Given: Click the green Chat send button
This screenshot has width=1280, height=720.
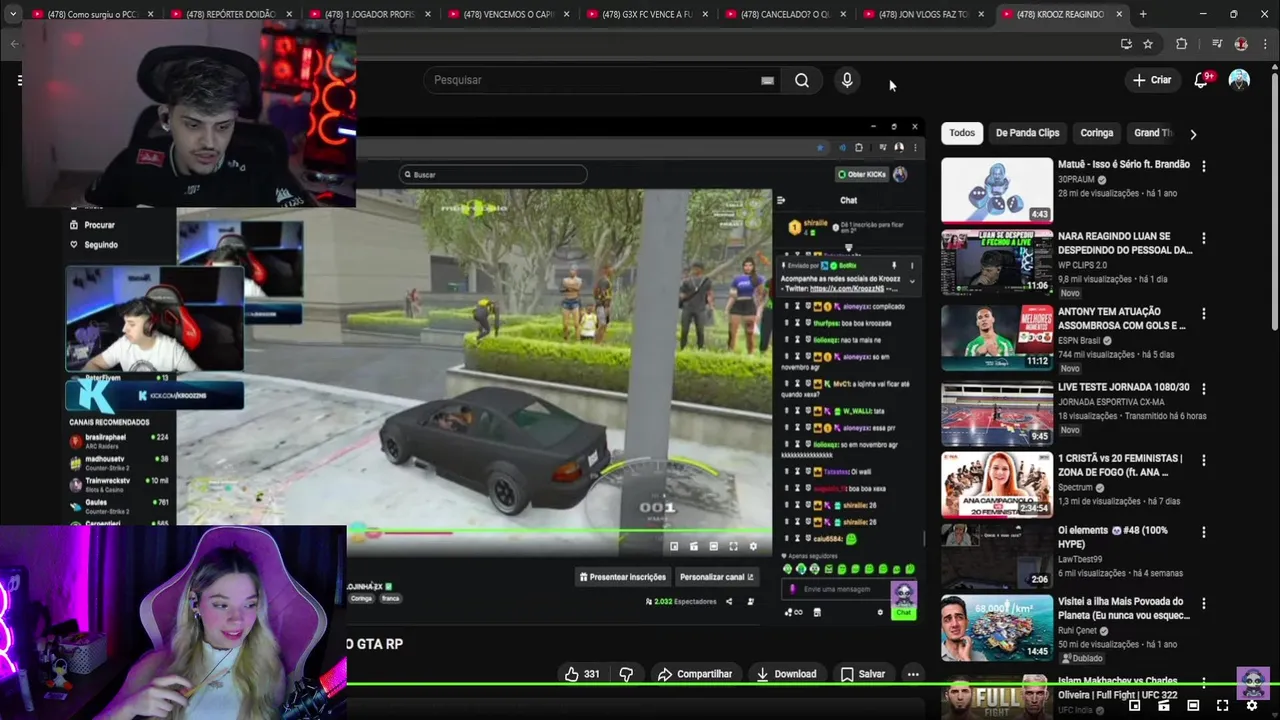Looking at the screenshot, I should click(x=903, y=612).
